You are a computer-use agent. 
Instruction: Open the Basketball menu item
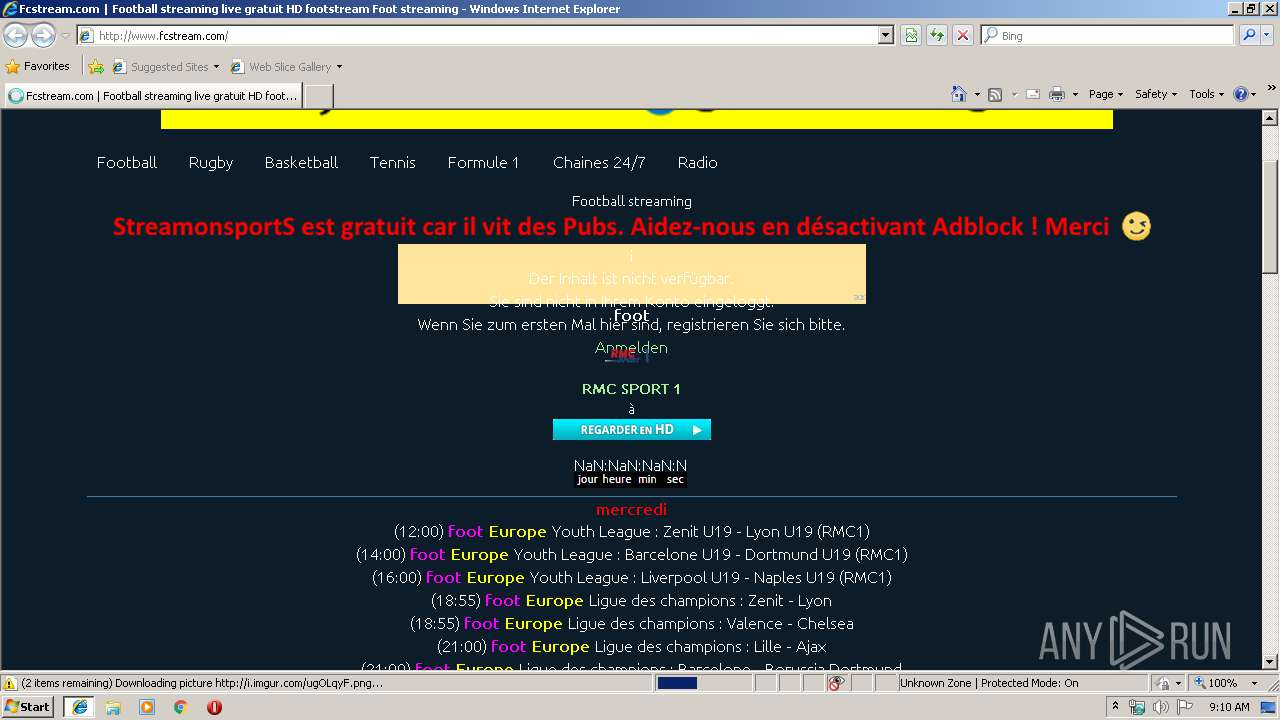coord(301,162)
